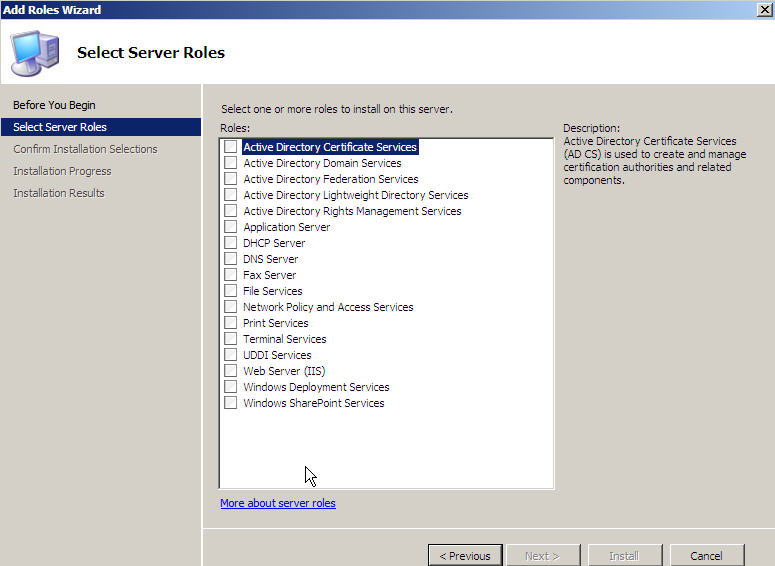Select the 'Windows Deployment Services' role label
Screen dimensions: 775x566
316,387
